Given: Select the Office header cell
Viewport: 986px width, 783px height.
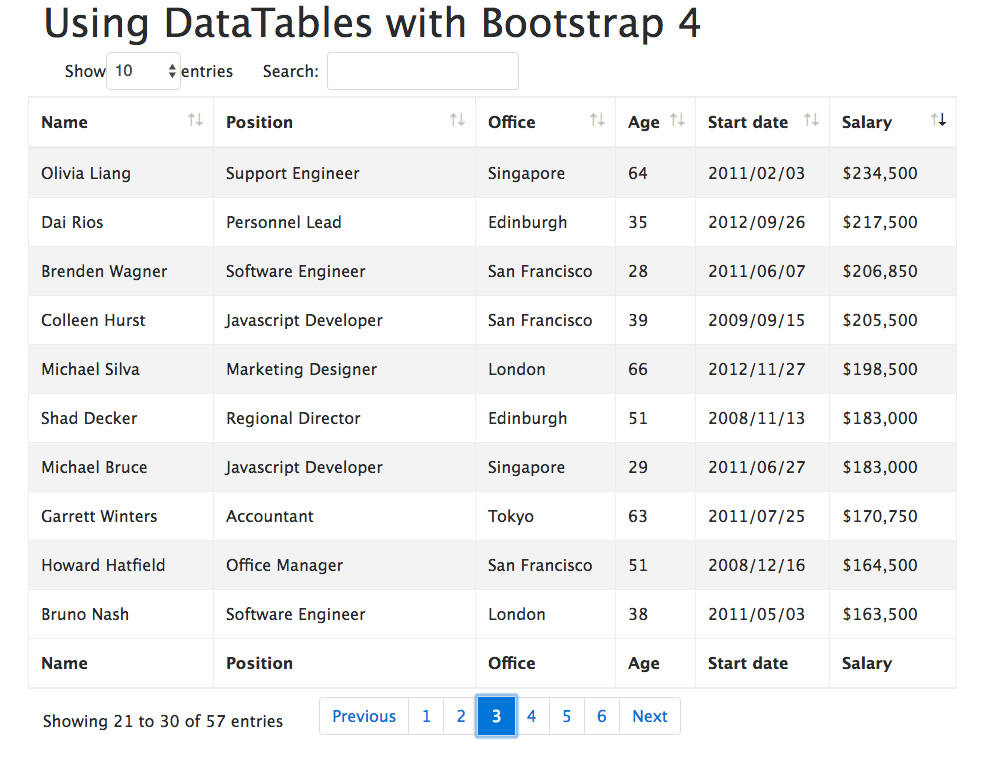Looking at the screenshot, I should (511, 121).
